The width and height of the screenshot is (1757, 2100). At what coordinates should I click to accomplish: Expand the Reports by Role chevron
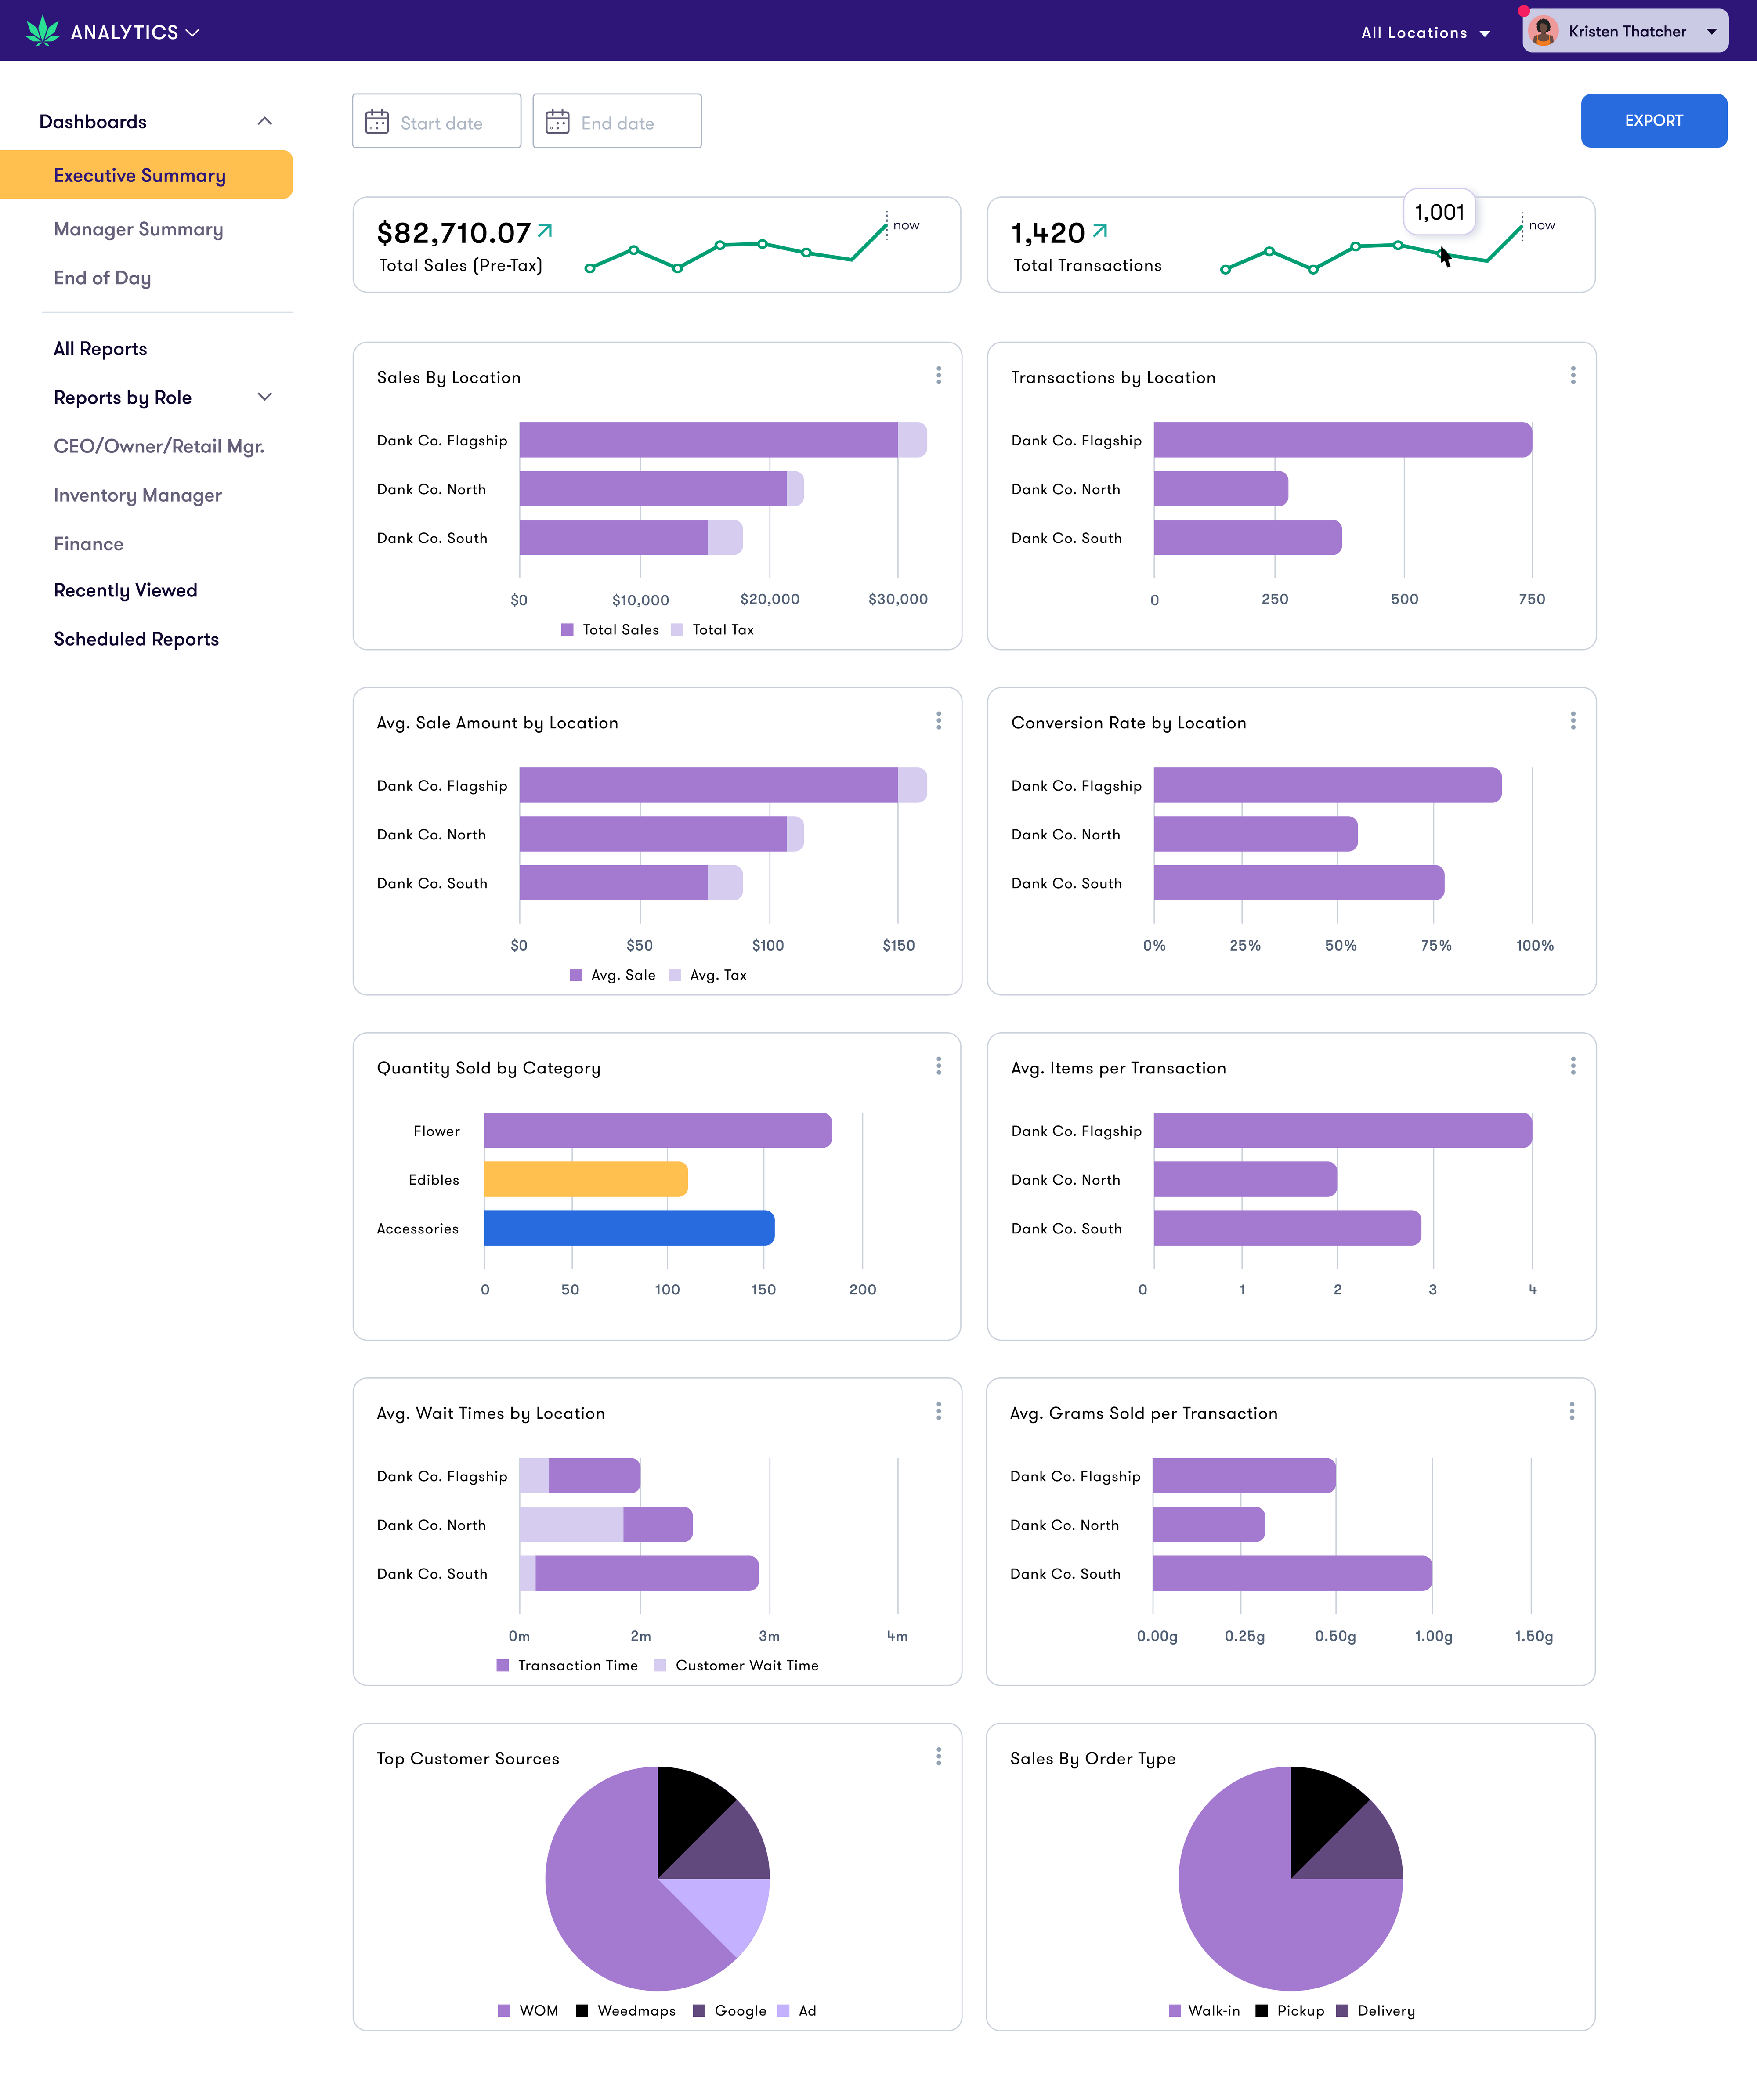(x=264, y=397)
